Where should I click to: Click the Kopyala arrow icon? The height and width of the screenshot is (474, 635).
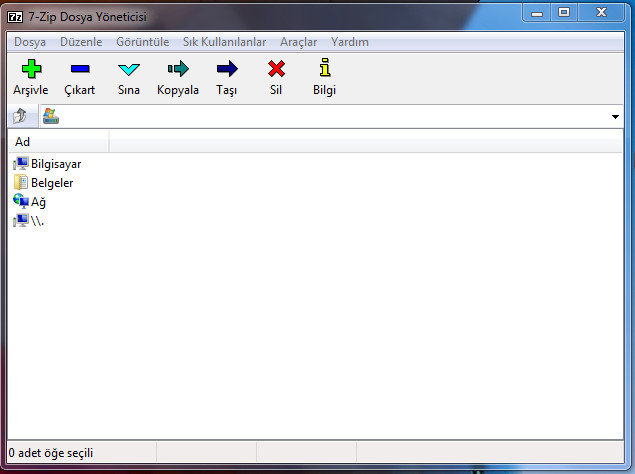[178, 69]
